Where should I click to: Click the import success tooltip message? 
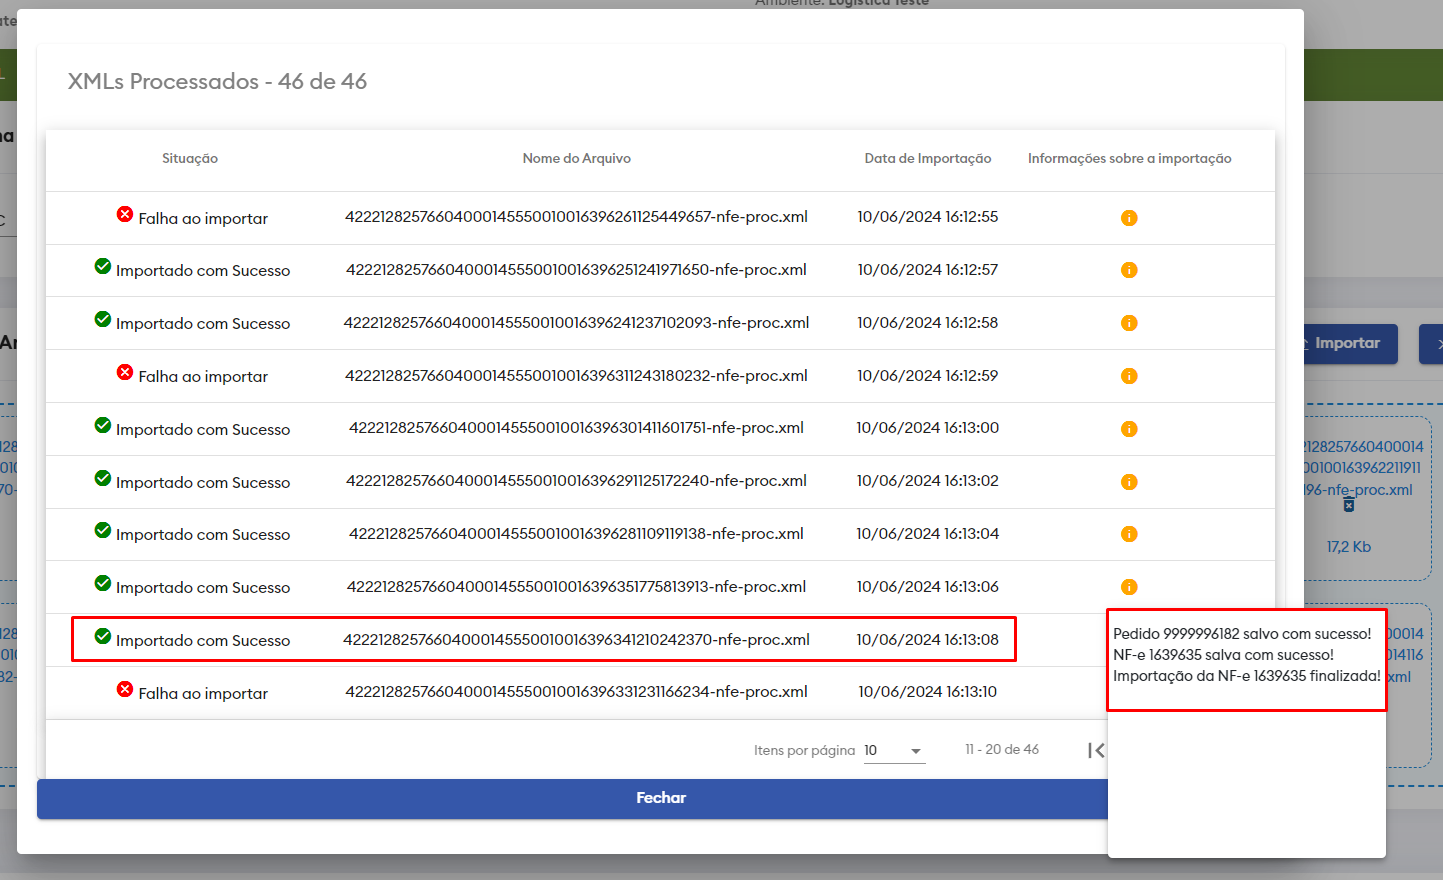point(1246,655)
